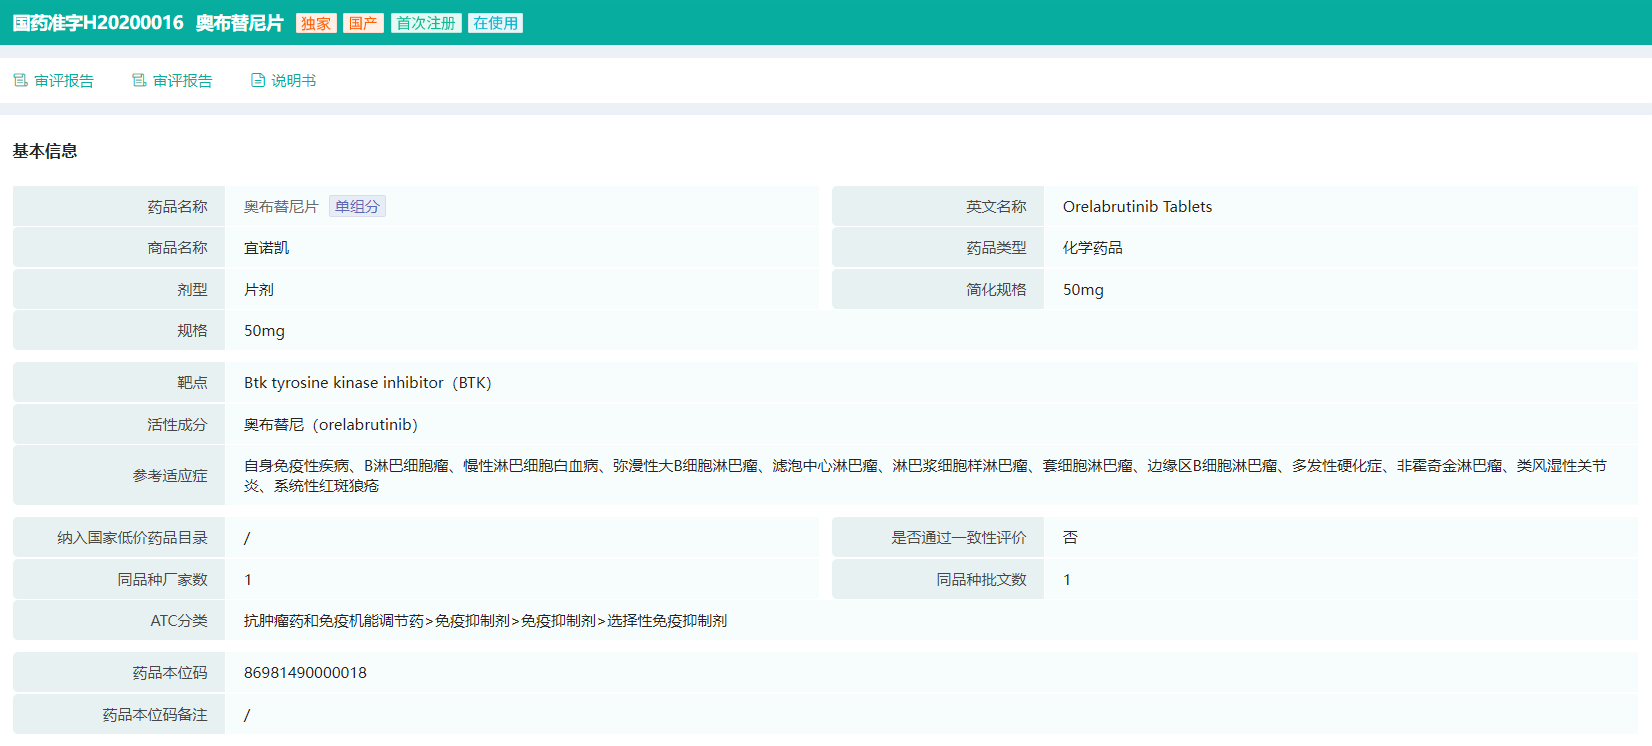Click the drug type value 化学药品
The width and height of the screenshot is (1652, 746).
[x=1092, y=248]
